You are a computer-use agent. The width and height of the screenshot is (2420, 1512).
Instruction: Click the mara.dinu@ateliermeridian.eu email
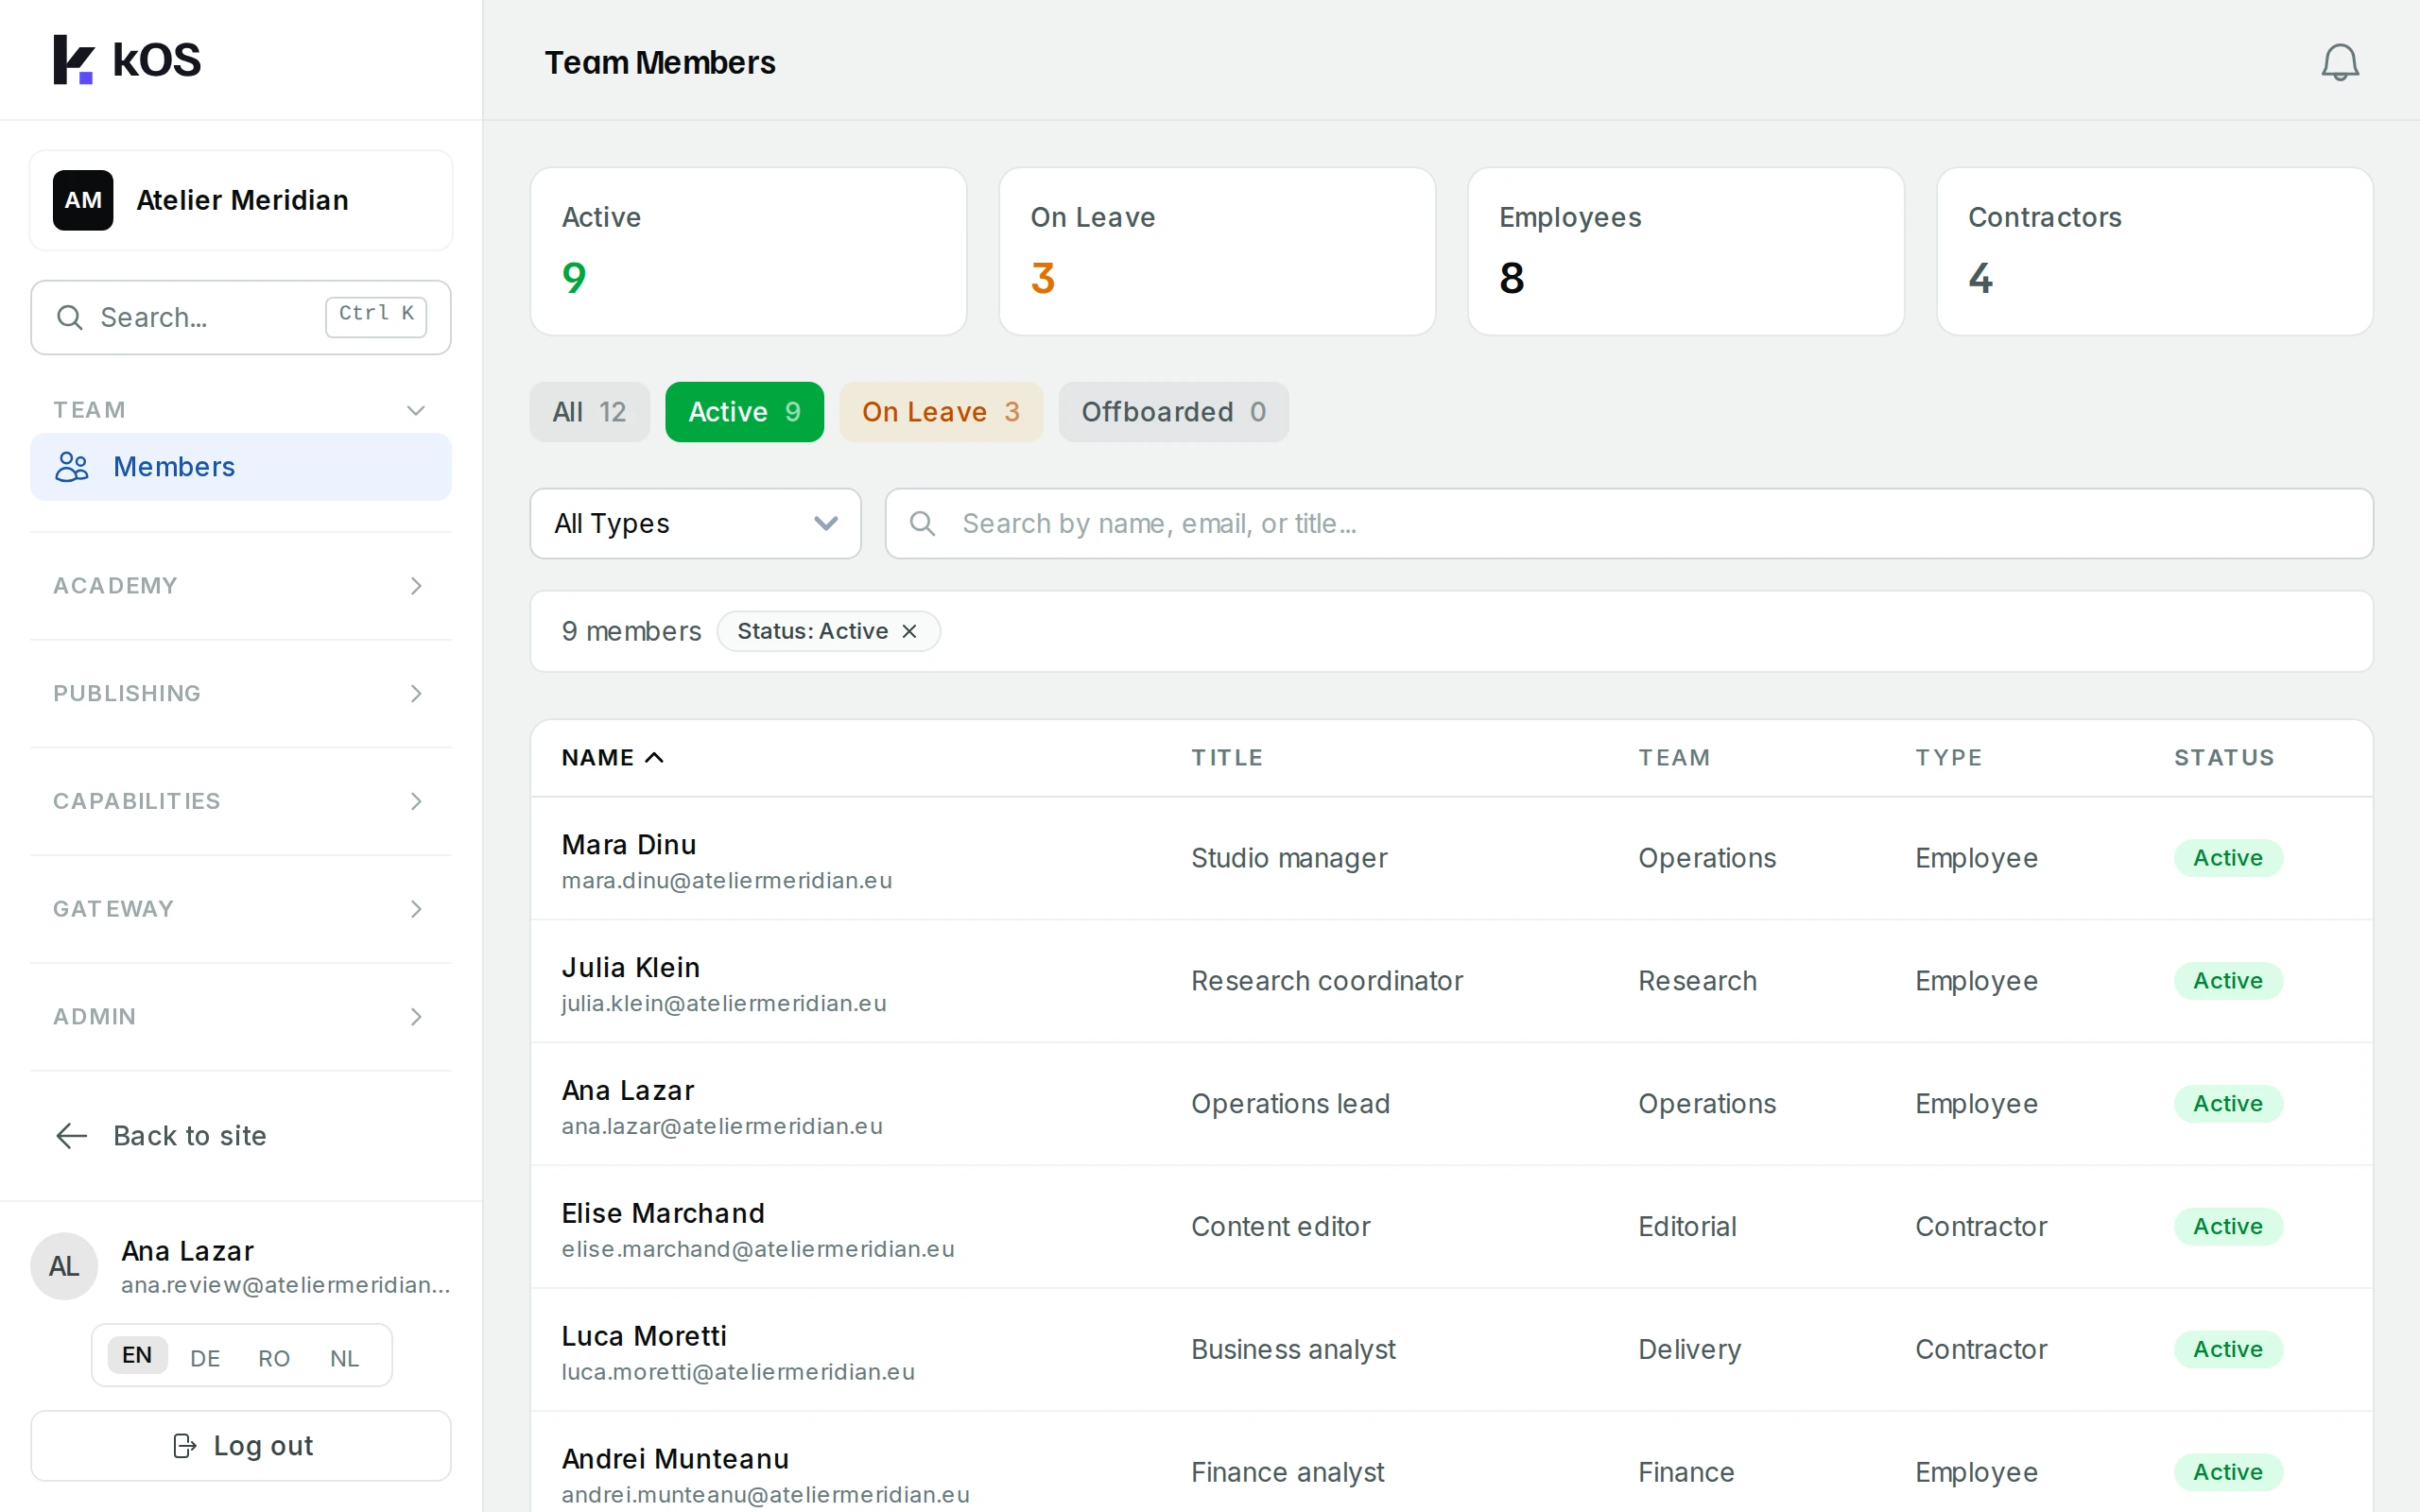727,881
